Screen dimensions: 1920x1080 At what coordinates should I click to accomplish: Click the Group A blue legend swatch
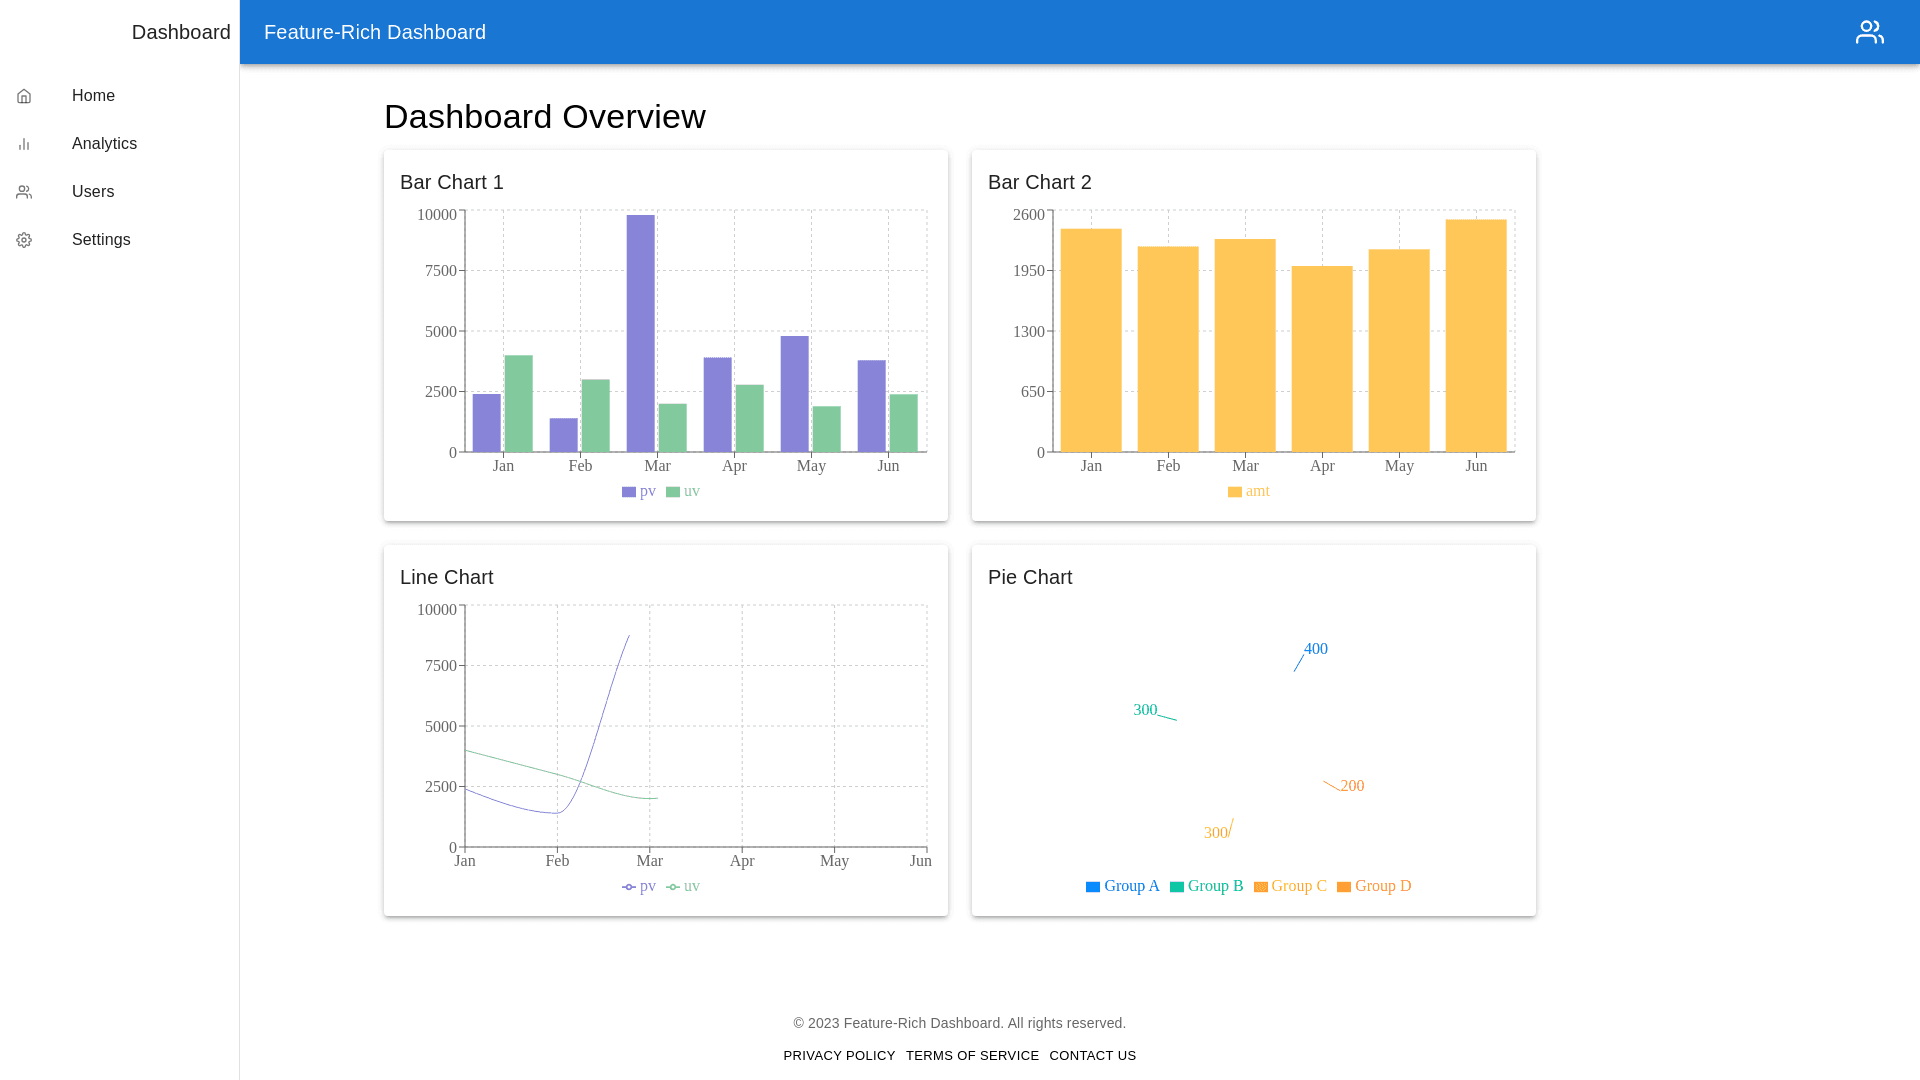pyautogui.click(x=1093, y=887)
